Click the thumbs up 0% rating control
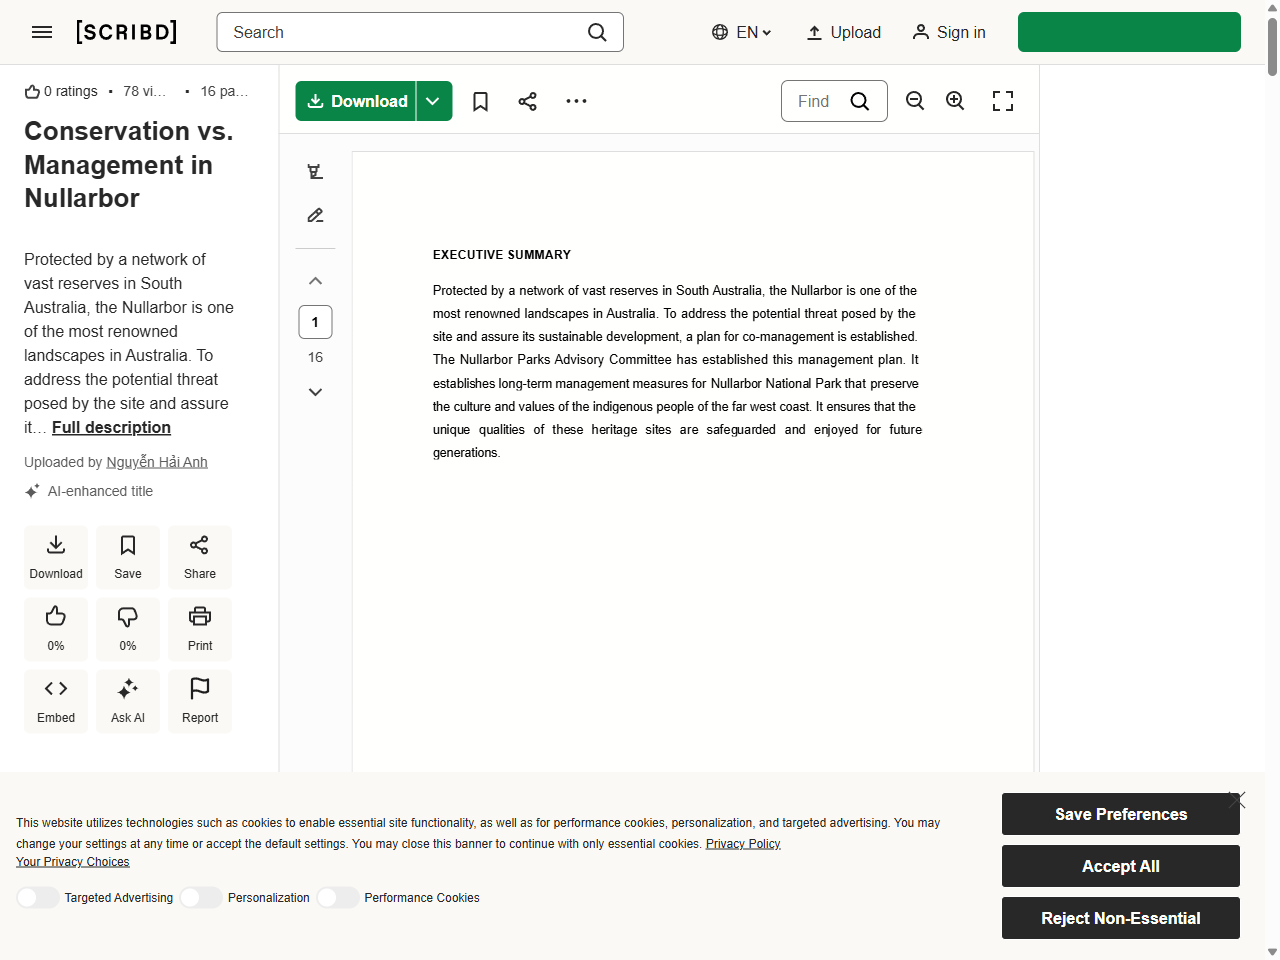 point(55,629)
